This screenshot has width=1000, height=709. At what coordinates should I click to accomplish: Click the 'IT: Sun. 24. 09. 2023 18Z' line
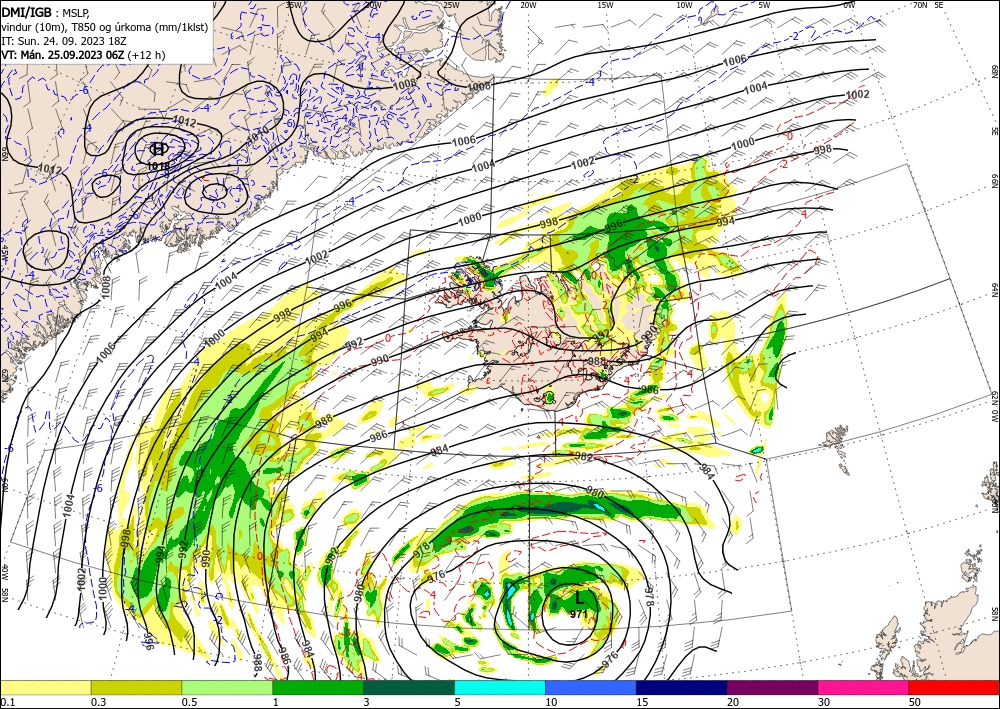[66, 41]
